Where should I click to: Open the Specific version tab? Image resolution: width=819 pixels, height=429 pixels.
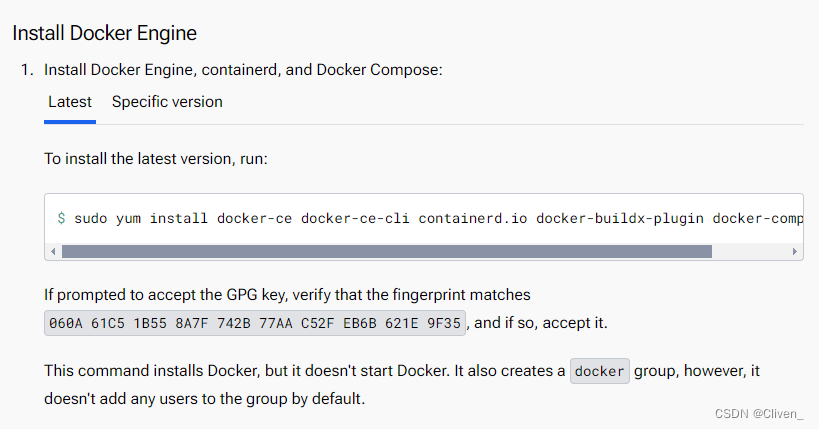coord(167,102)
